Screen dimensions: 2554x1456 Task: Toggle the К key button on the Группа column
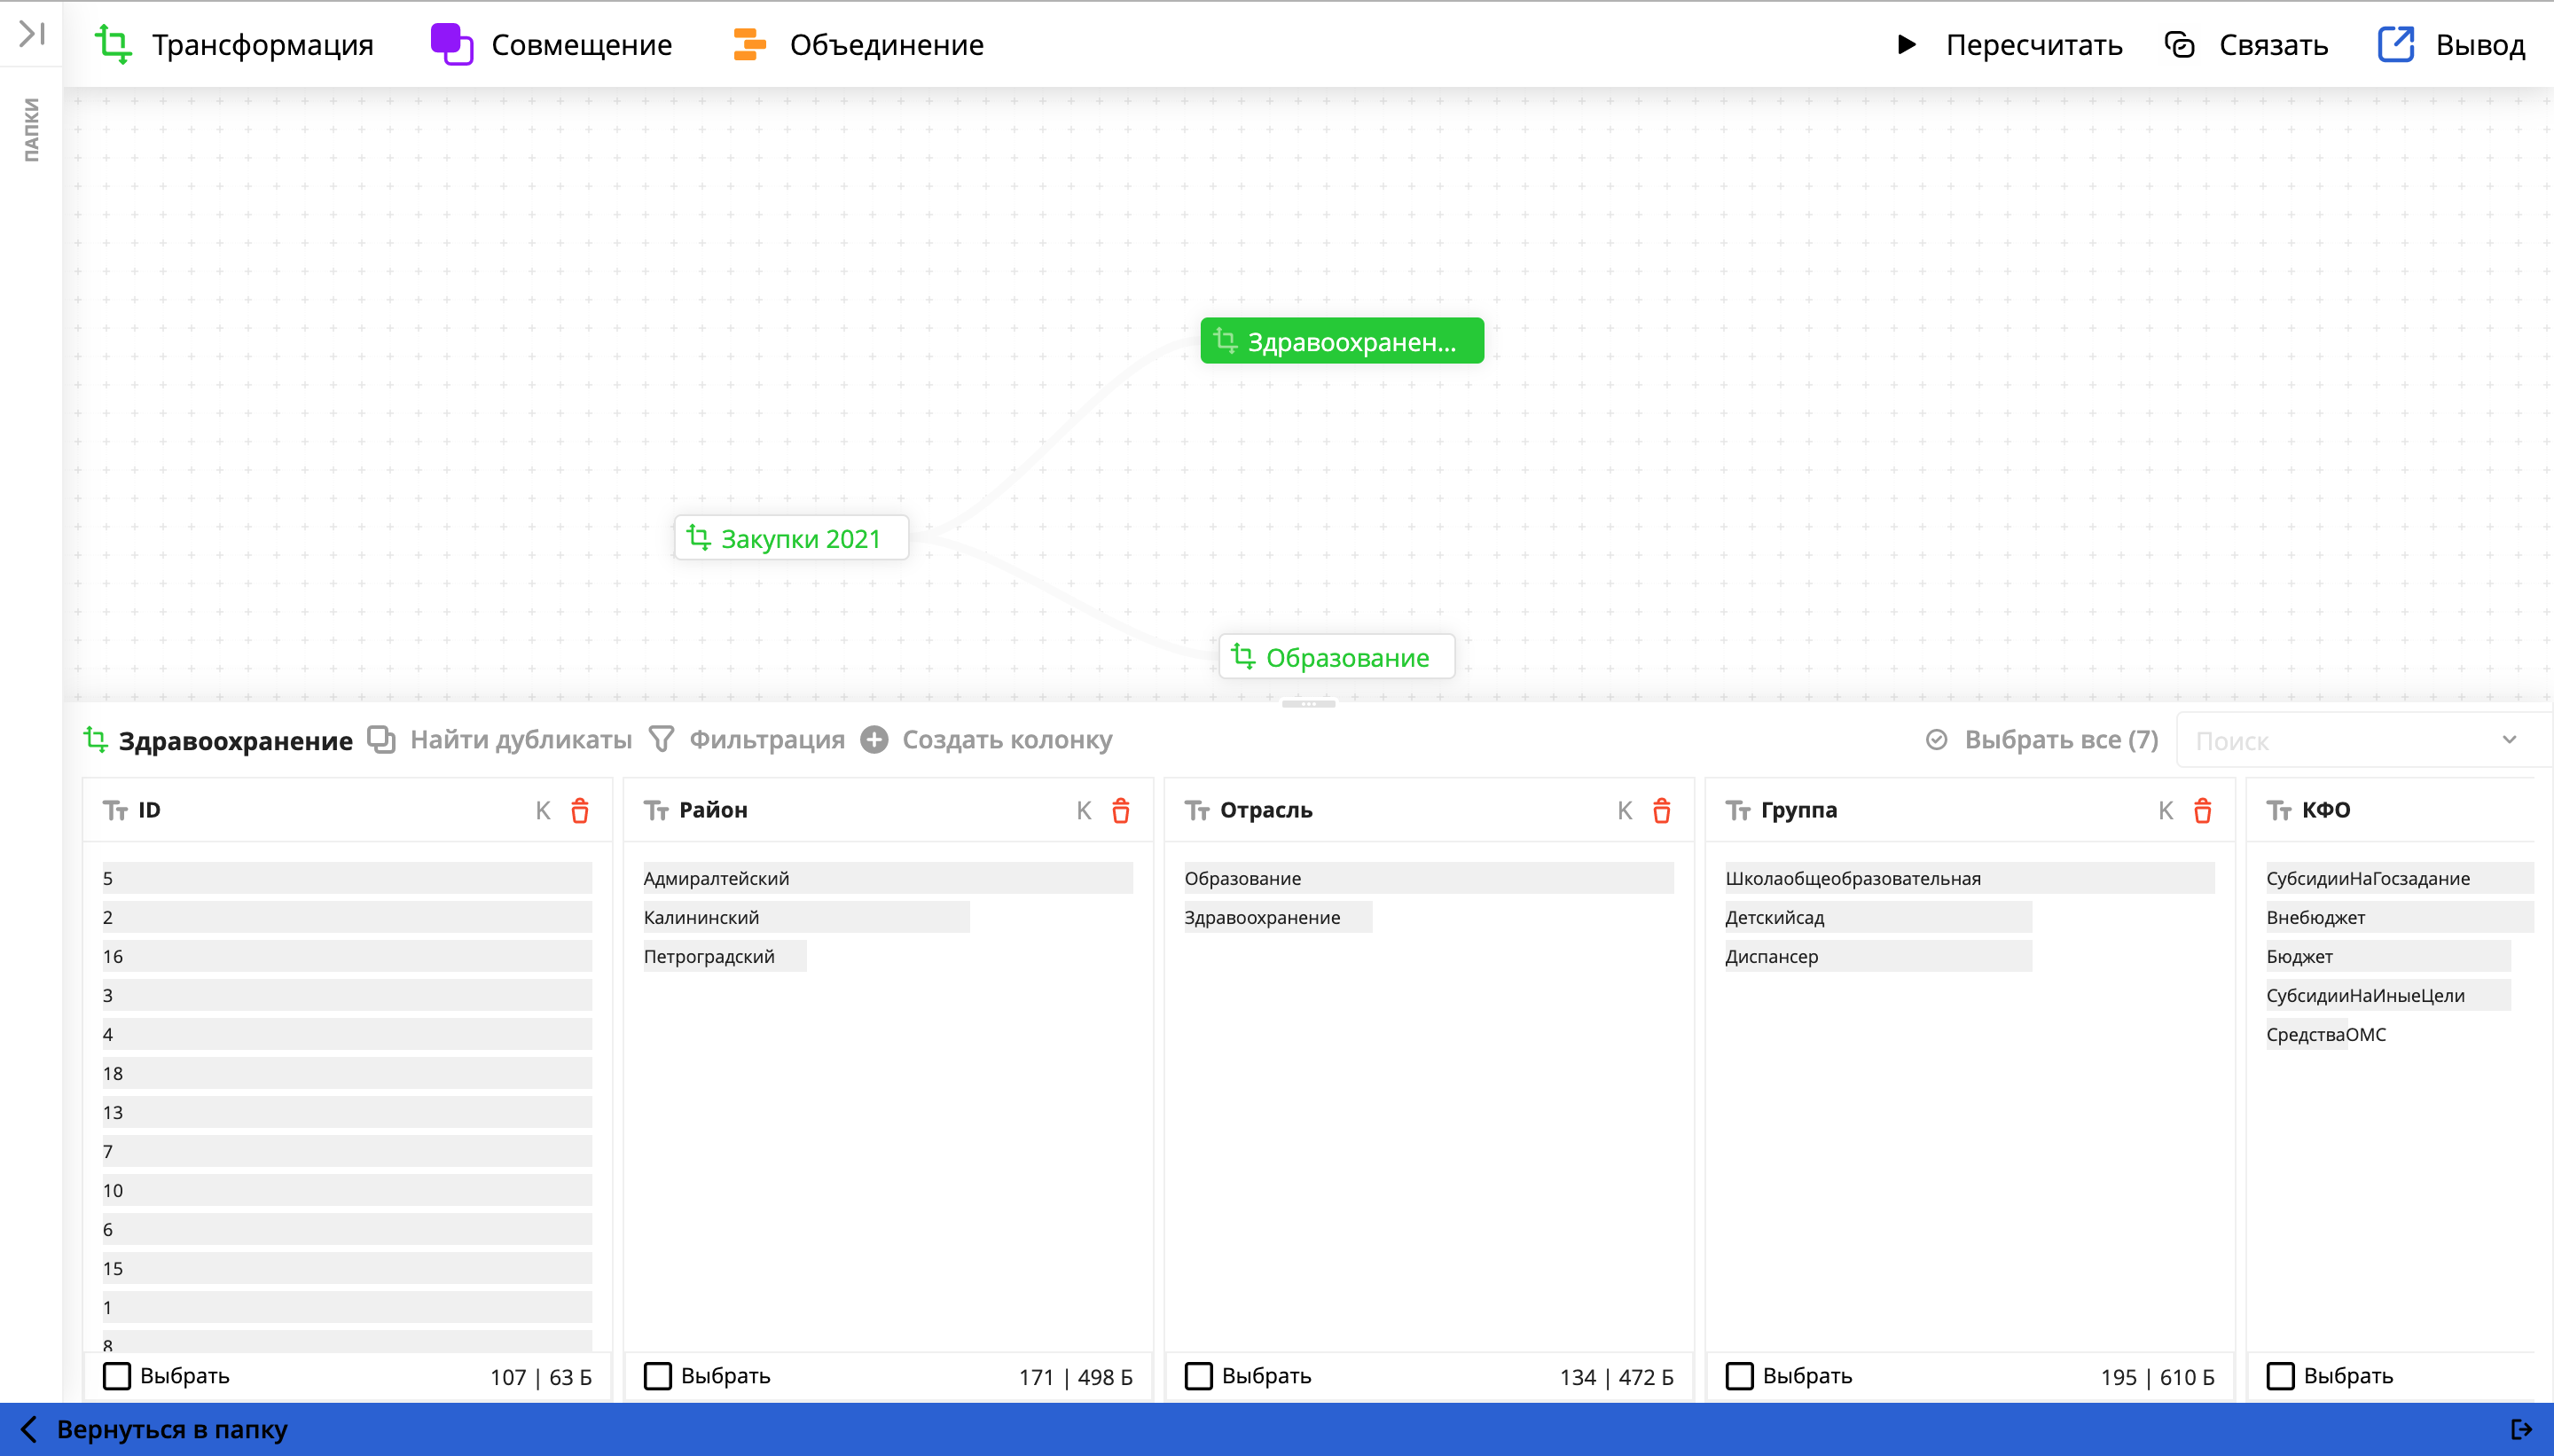coord(2166,811)
